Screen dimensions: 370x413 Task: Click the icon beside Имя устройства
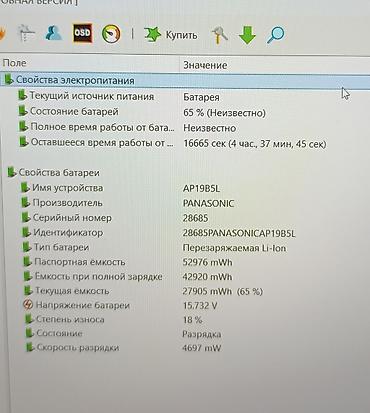point(25,187)
